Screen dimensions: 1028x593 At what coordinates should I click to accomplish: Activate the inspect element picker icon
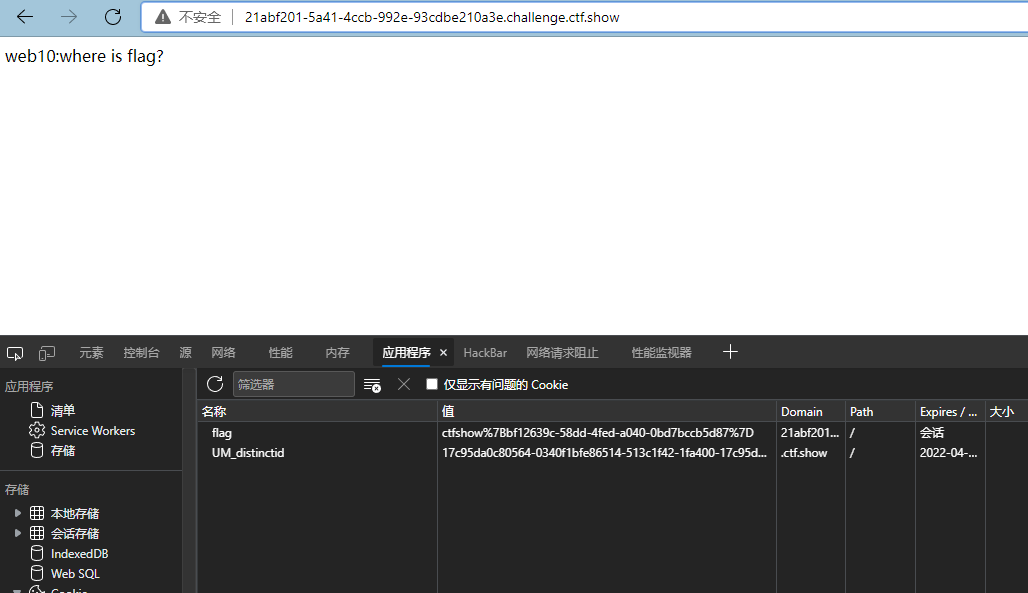coord(15,353)
